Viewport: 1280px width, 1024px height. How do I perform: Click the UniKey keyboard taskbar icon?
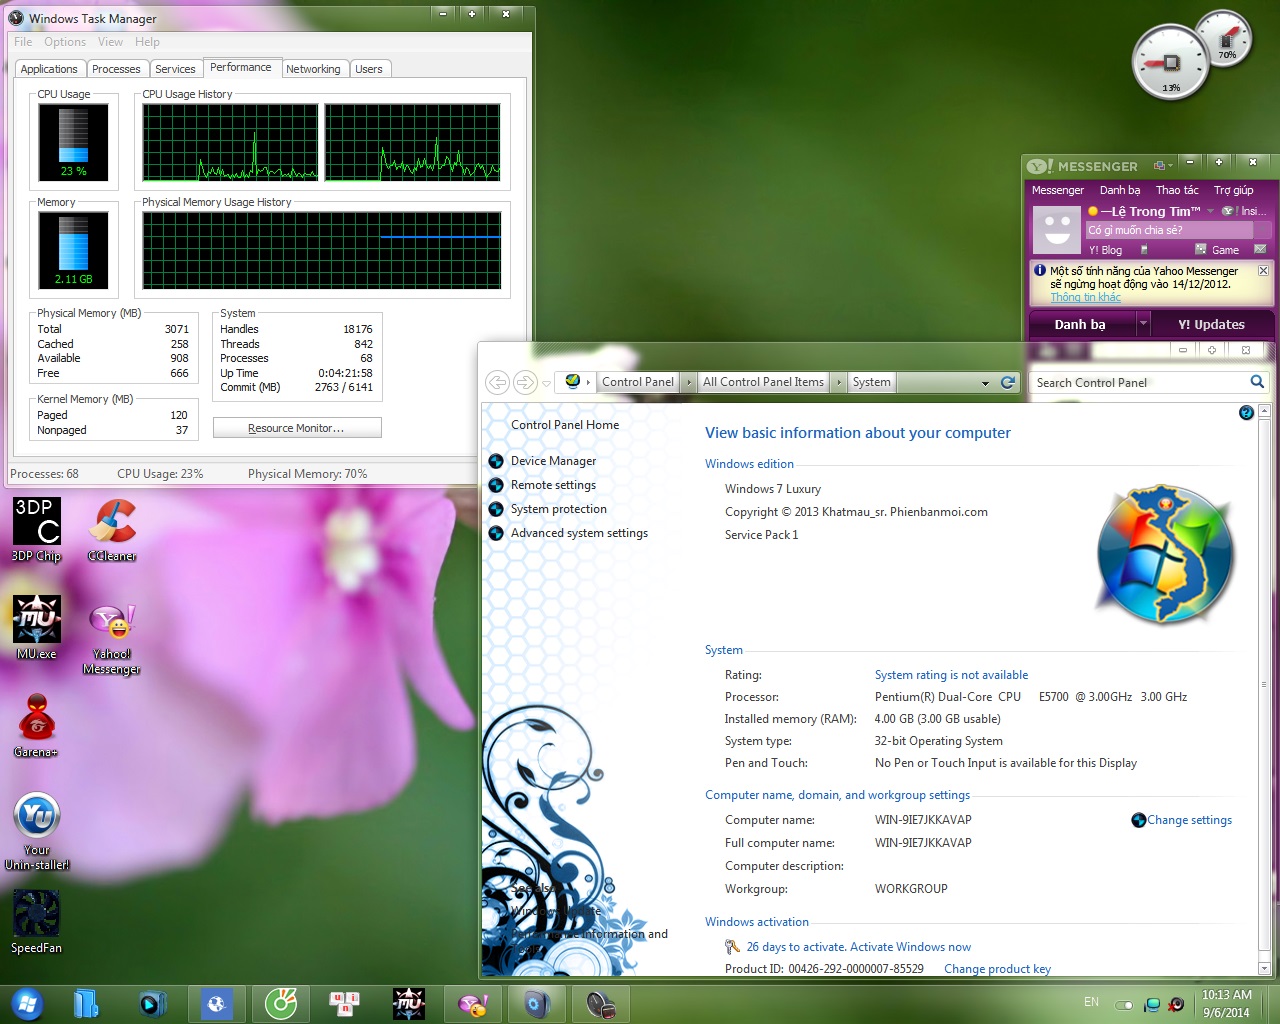(x=344, y=1003)
